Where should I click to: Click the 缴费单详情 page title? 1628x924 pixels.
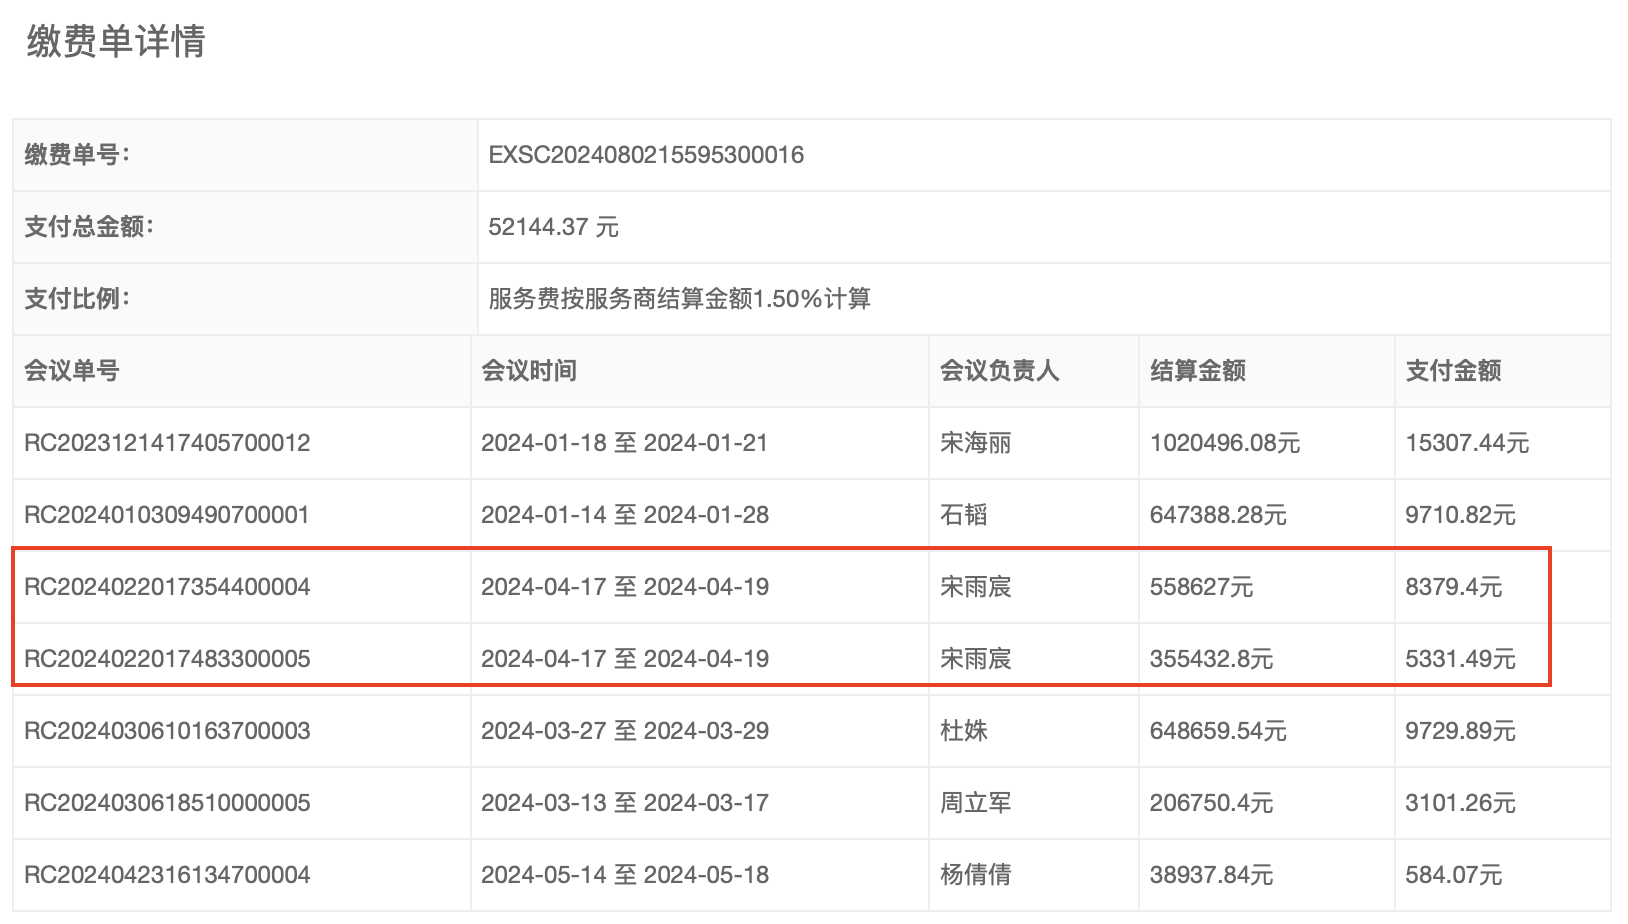[x=116, y=42]
